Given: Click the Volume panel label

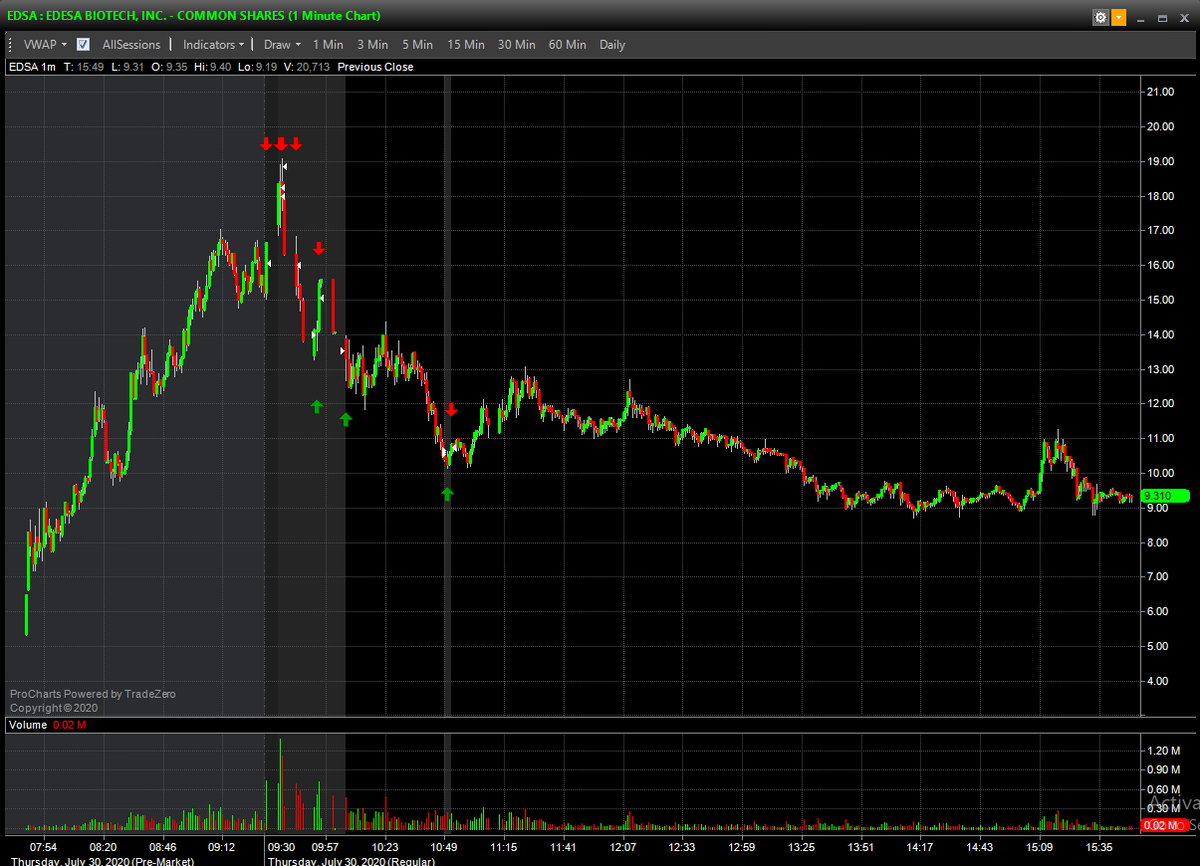Looking at the screenshot, I should click(x=28, y=725).
